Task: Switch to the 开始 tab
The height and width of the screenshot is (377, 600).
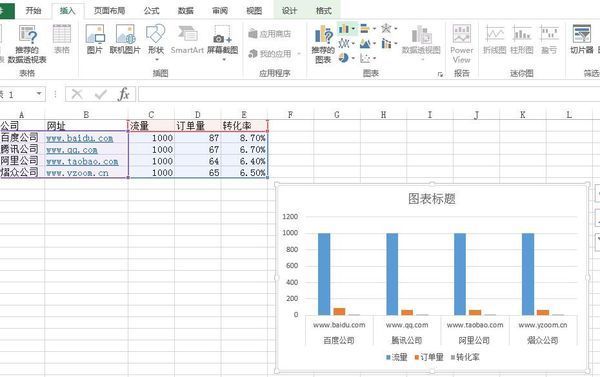Action: (x=33, y=11)
